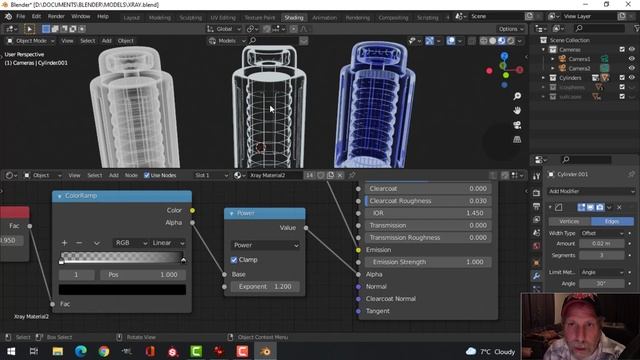Open Output properties tab icon
640x360 pixels.
pos(536,206)
